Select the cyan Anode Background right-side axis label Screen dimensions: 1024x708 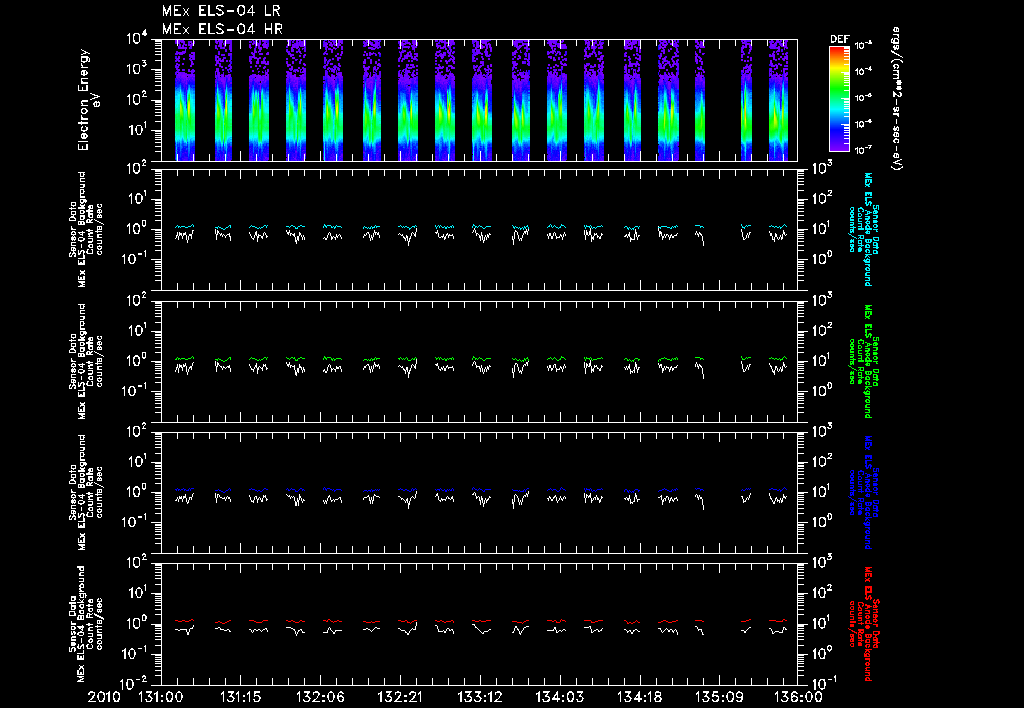pyautogui.click(x=863, y=229)
